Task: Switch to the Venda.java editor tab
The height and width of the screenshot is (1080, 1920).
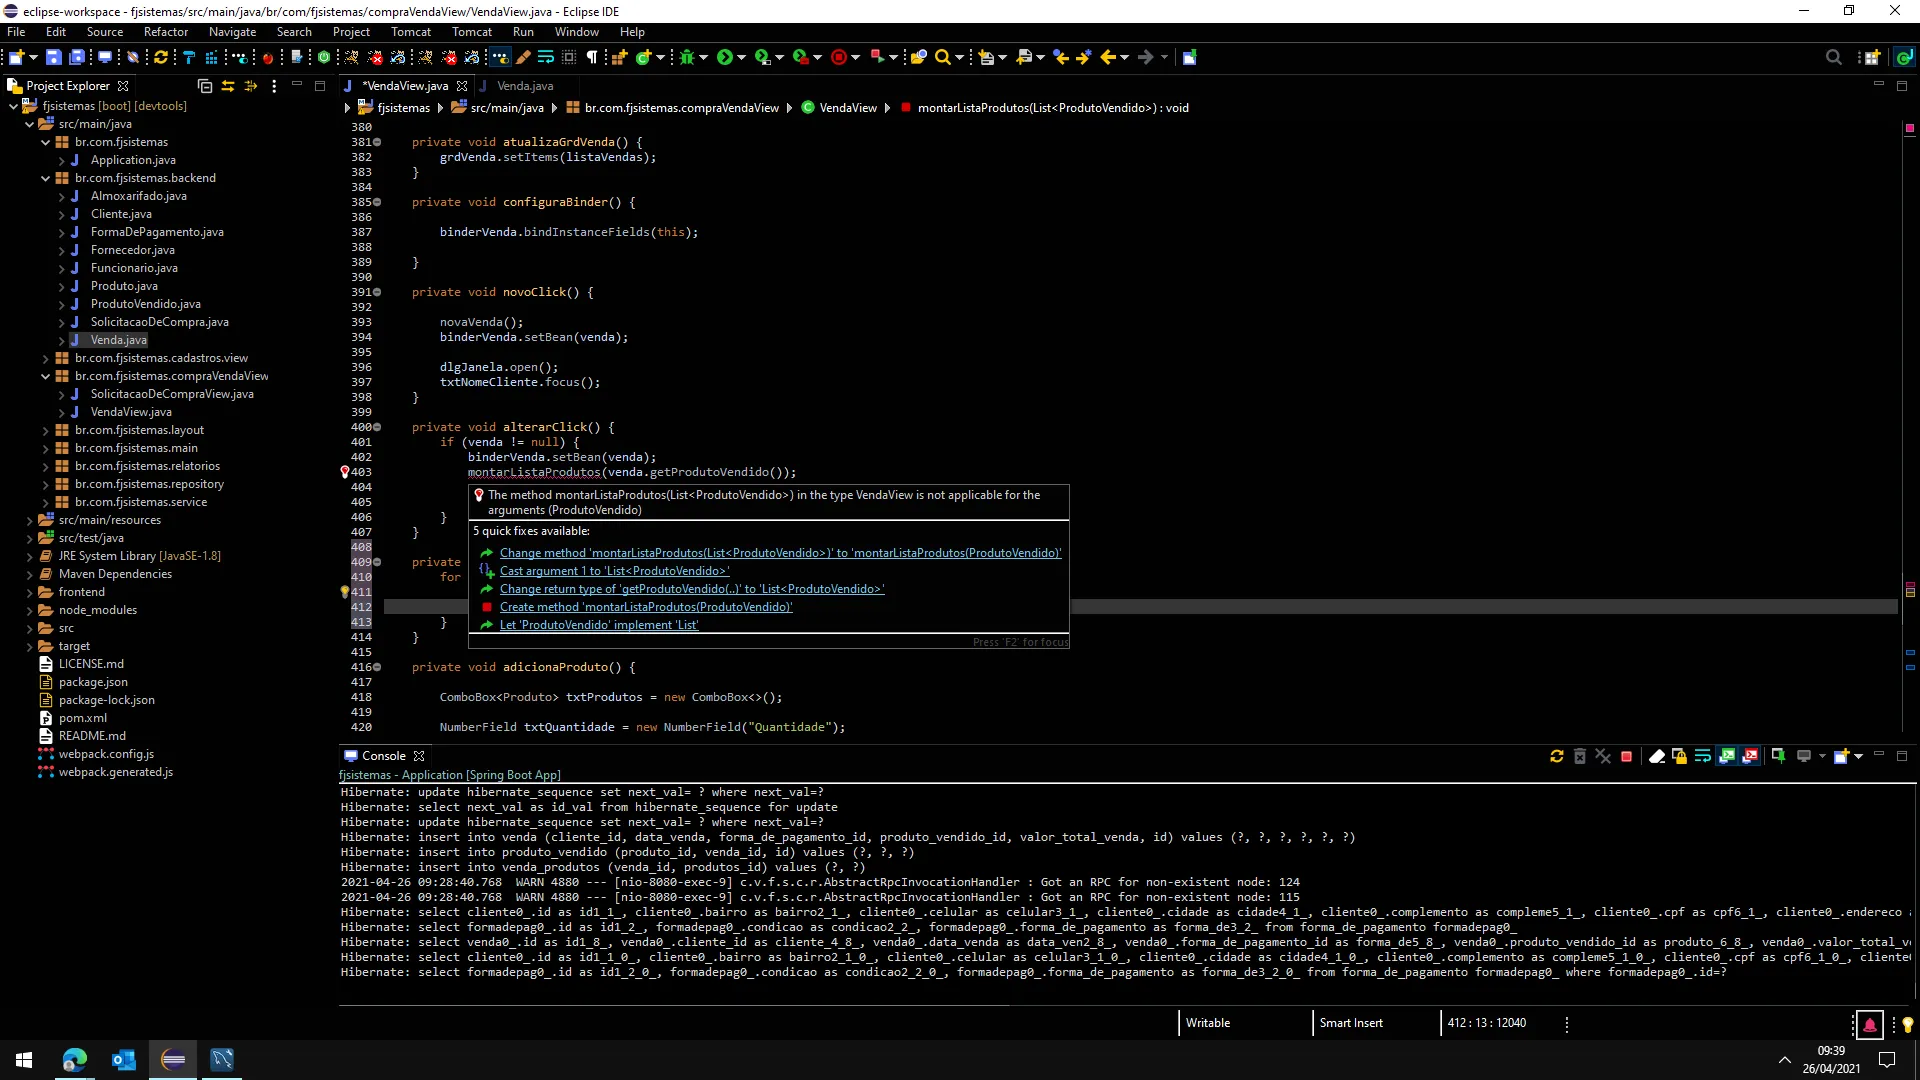Action: click(524, 86)
